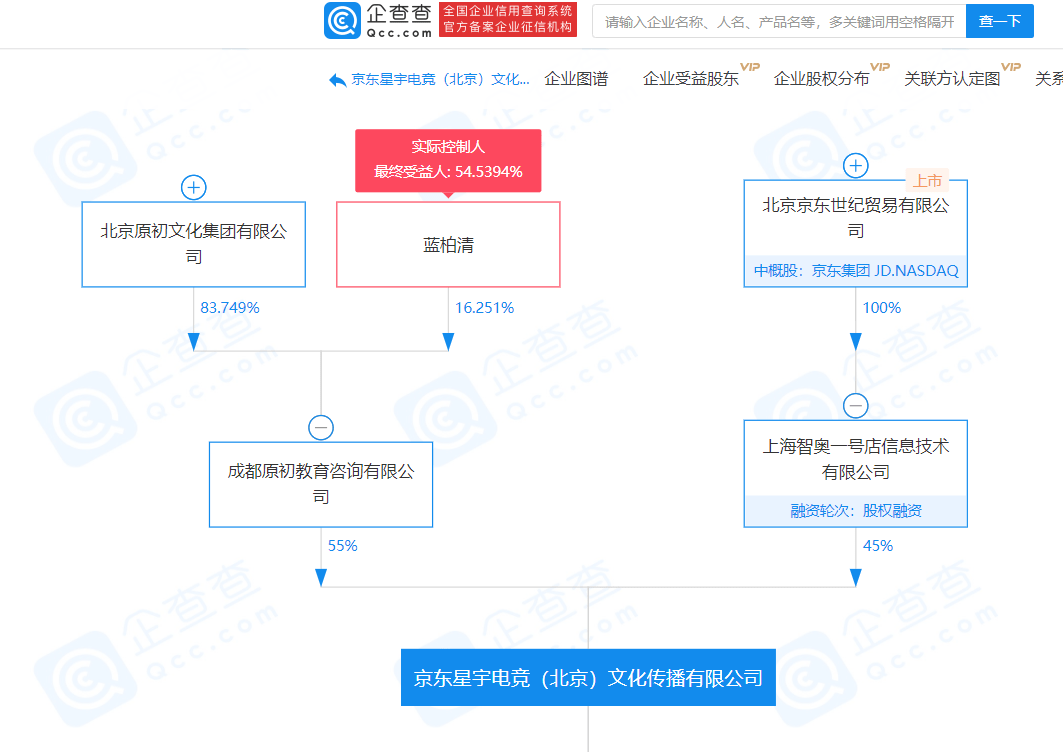Click VIP badge beside 企业受益股东
This screenshot has height=752, width=1063.
pyautogui.click(x=750, y=66)
